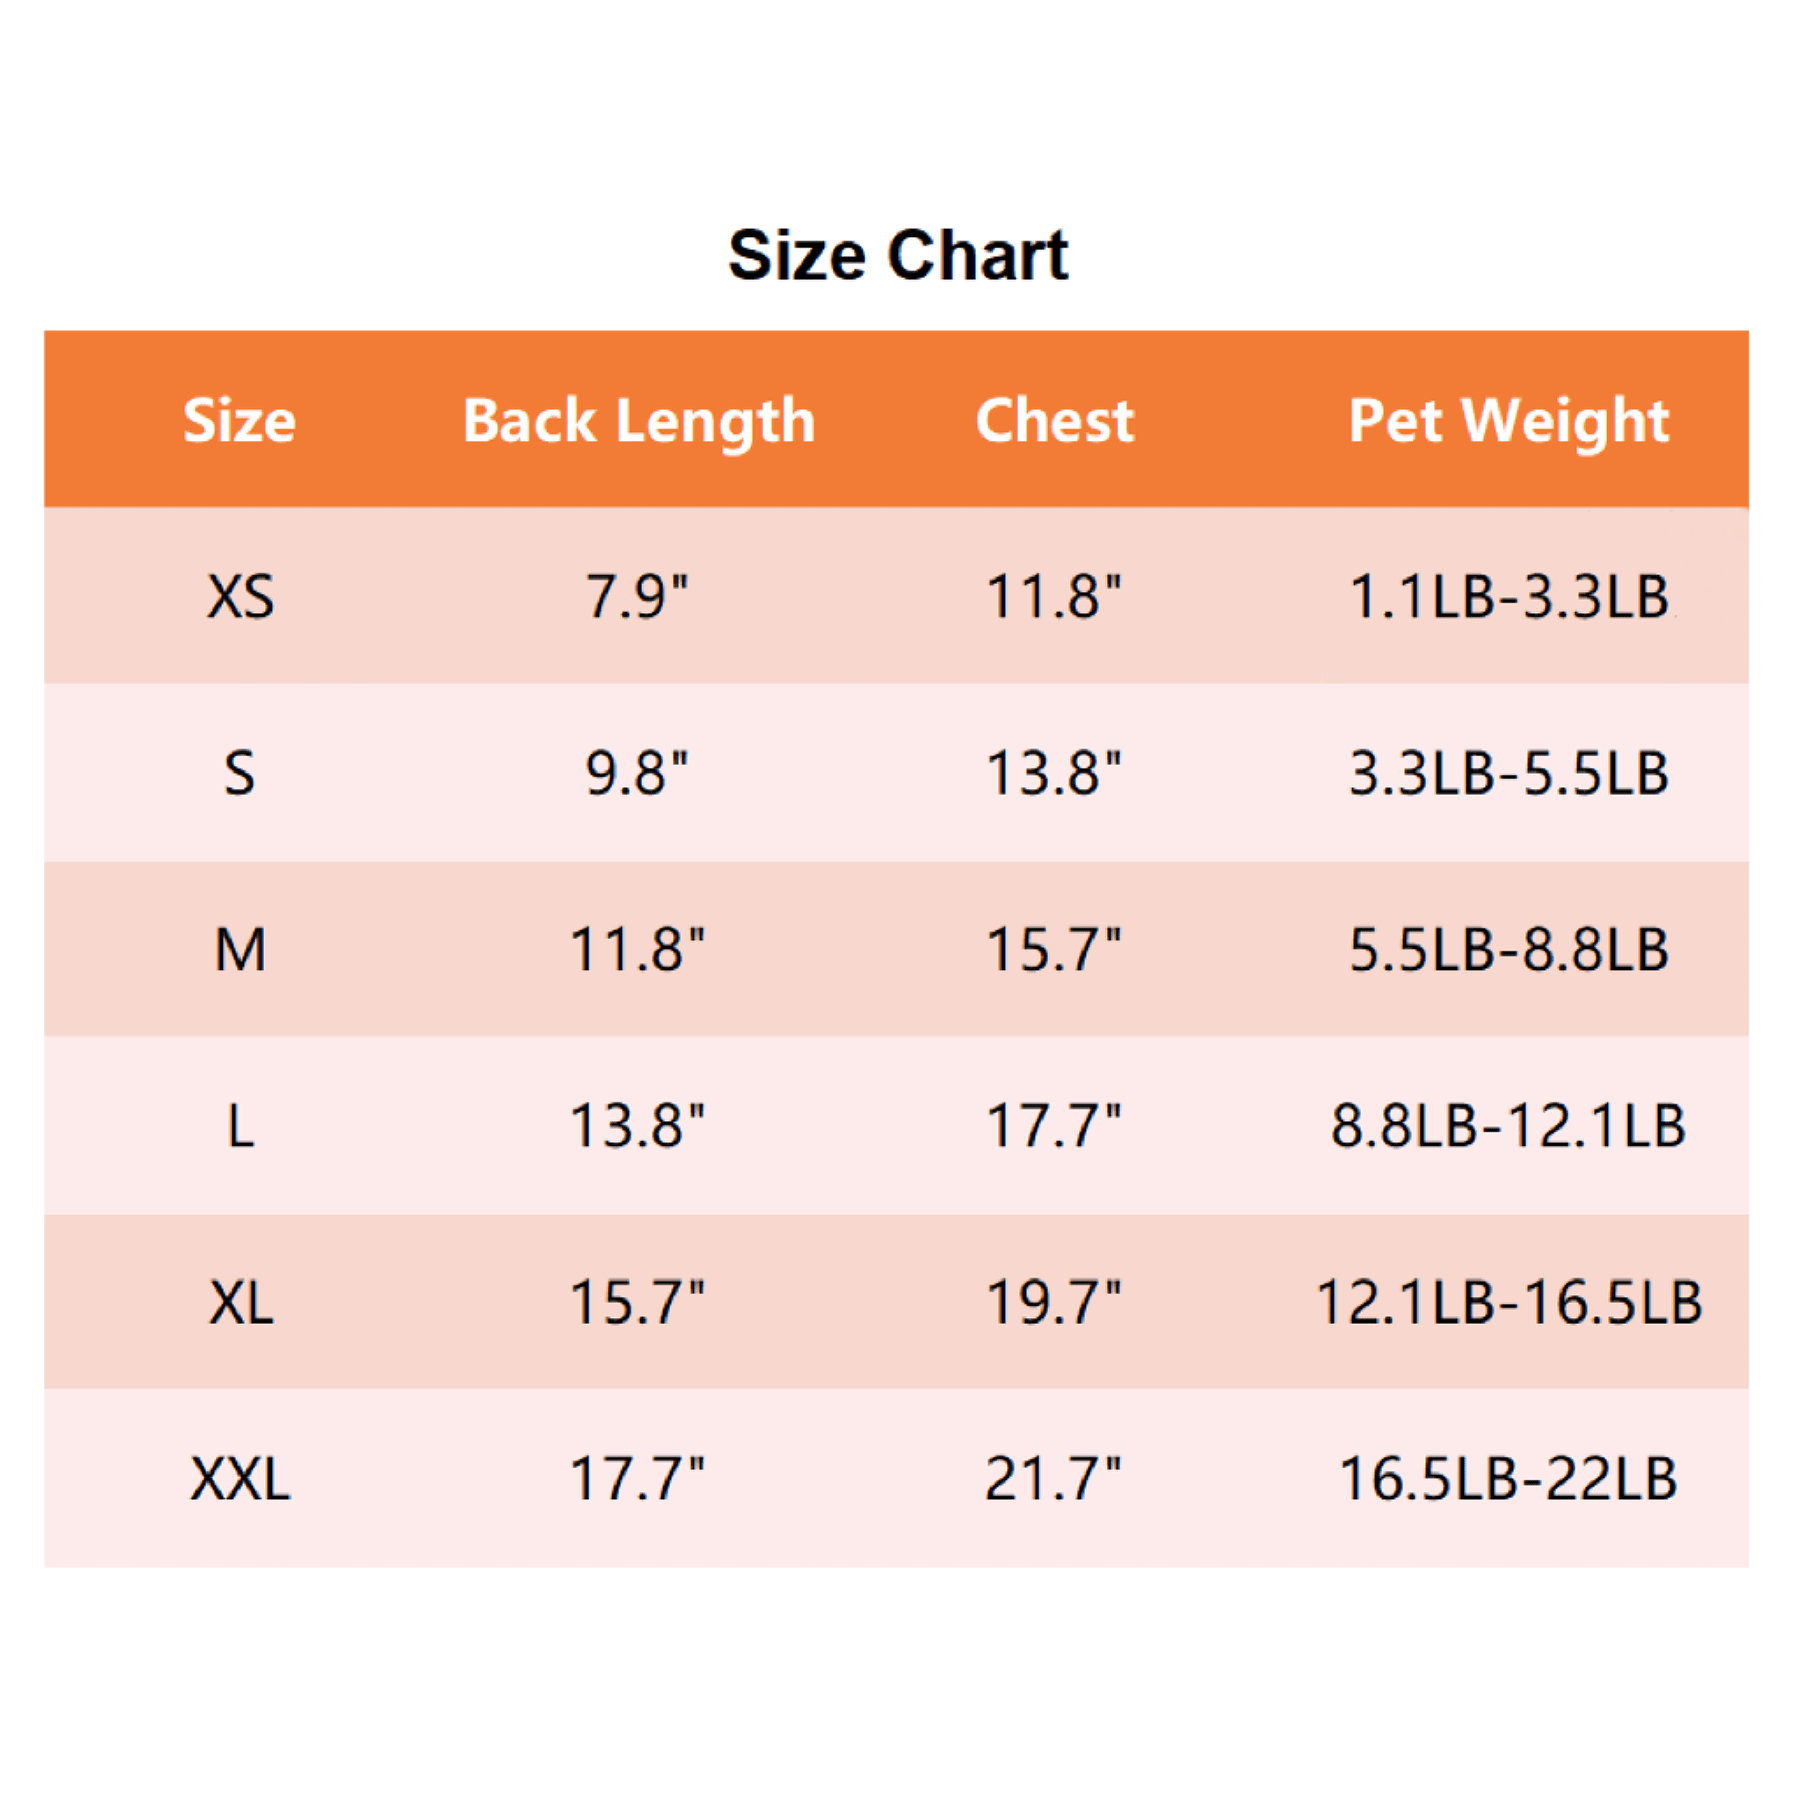Select the Pet Weight column header
Viewport: 1800px width, 1800px height.
click(1508, 420)
